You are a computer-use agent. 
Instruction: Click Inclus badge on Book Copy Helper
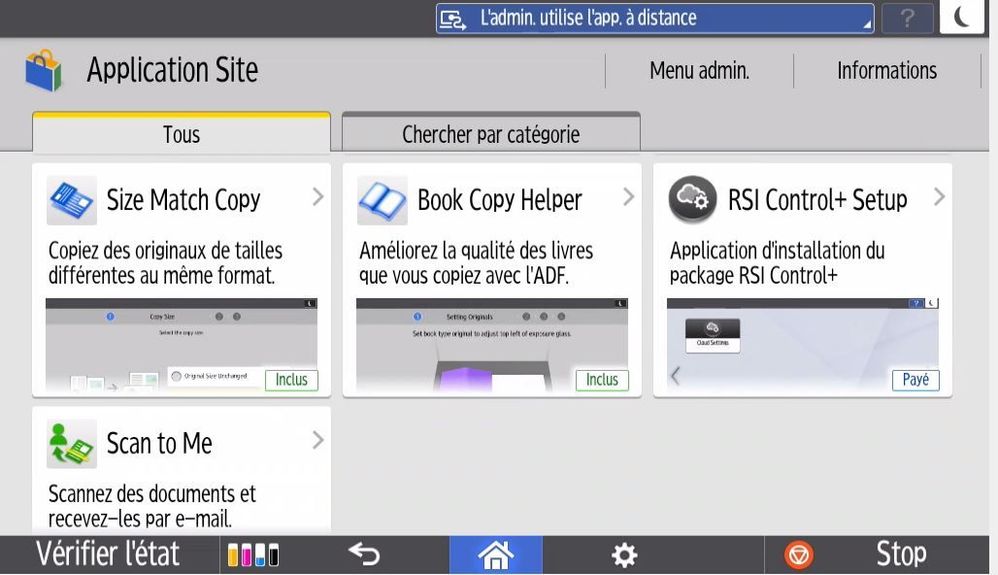(x=602, y=380)
